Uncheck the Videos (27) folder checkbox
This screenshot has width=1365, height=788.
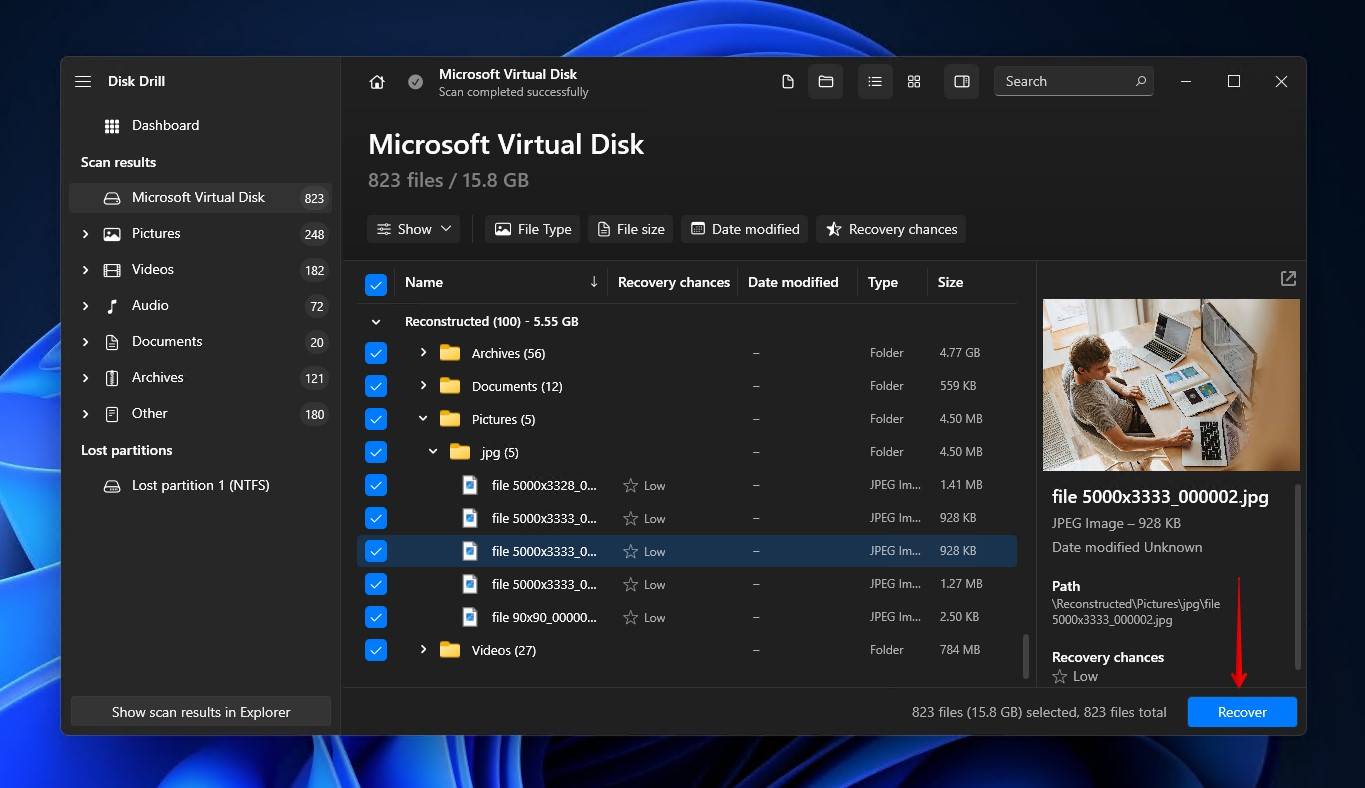point(376,650)
